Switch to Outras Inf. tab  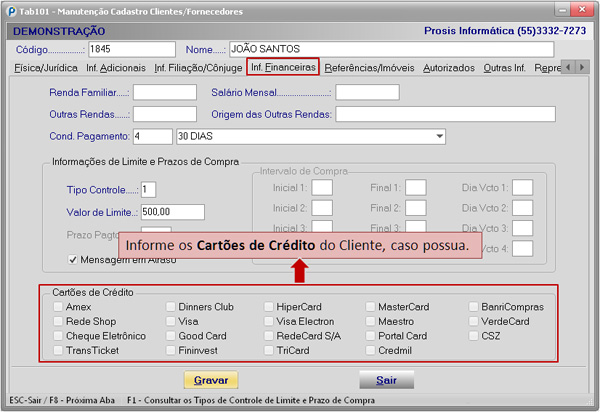504,68
